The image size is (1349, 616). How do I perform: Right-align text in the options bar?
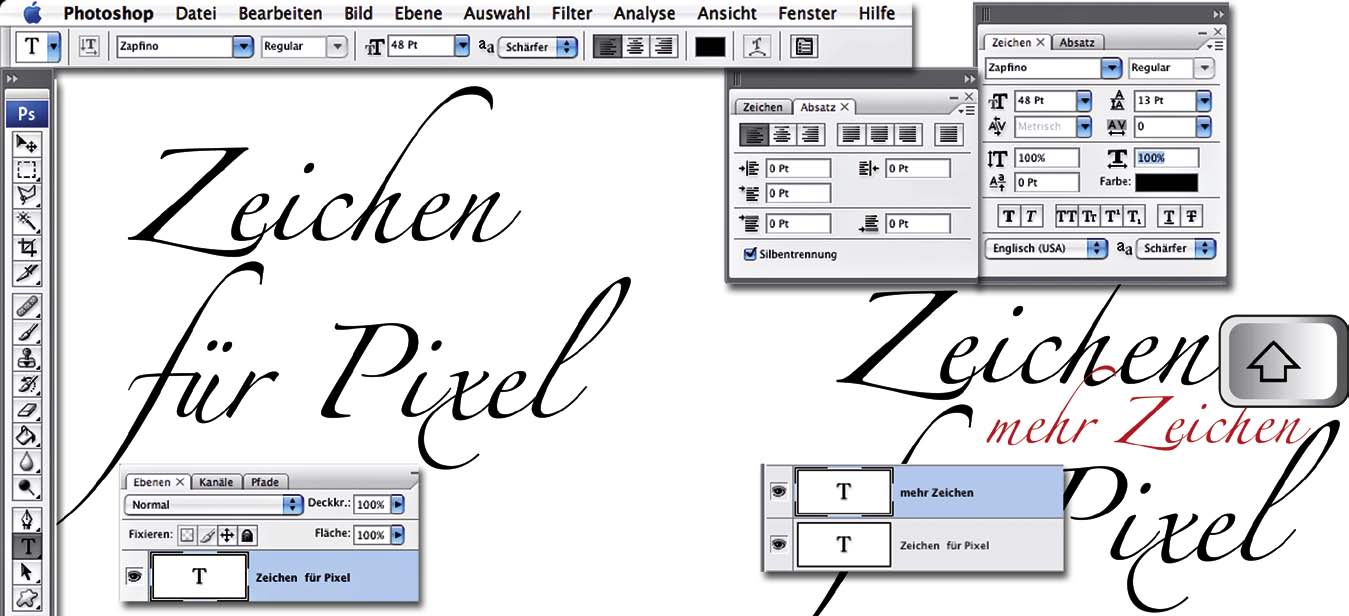point(664,47)
